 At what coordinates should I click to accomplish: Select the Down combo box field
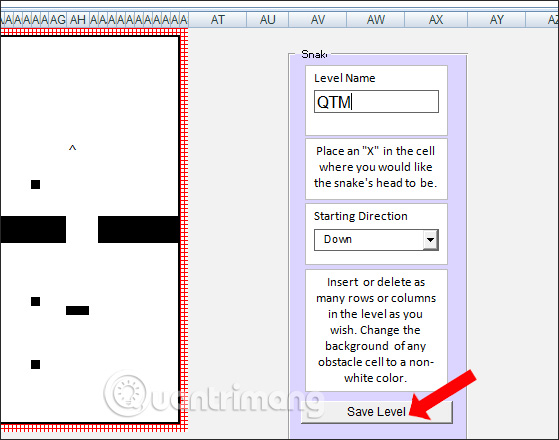376,240
